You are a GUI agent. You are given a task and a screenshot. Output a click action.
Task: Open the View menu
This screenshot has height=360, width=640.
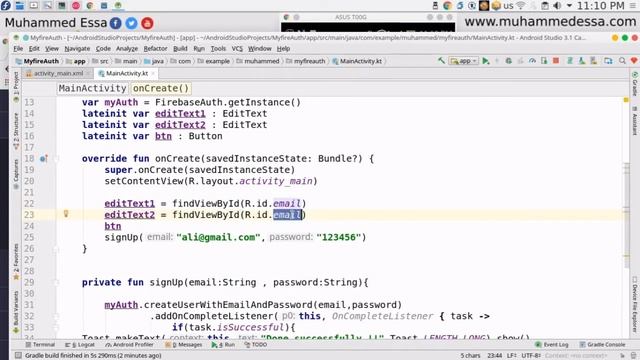point(52,49)
